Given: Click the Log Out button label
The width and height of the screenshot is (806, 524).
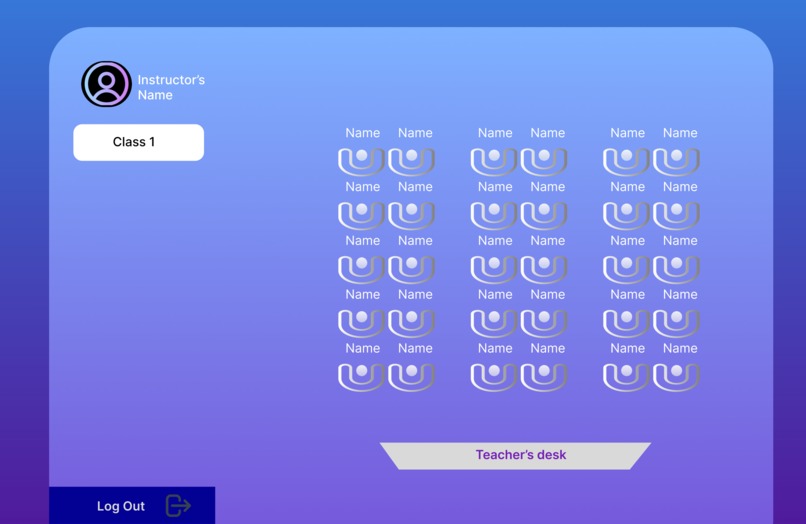Looking at the screenshot, I should coord(121,506).
